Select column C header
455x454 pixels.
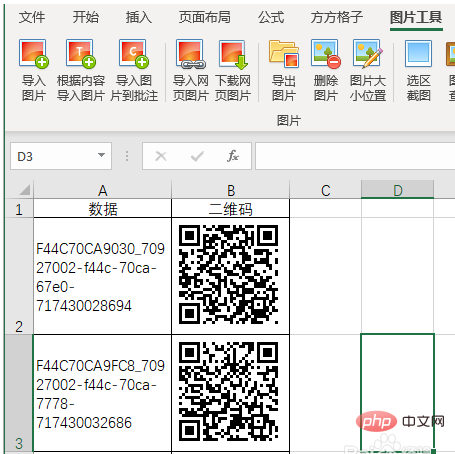pyautogui.click(x=325, y=190)
